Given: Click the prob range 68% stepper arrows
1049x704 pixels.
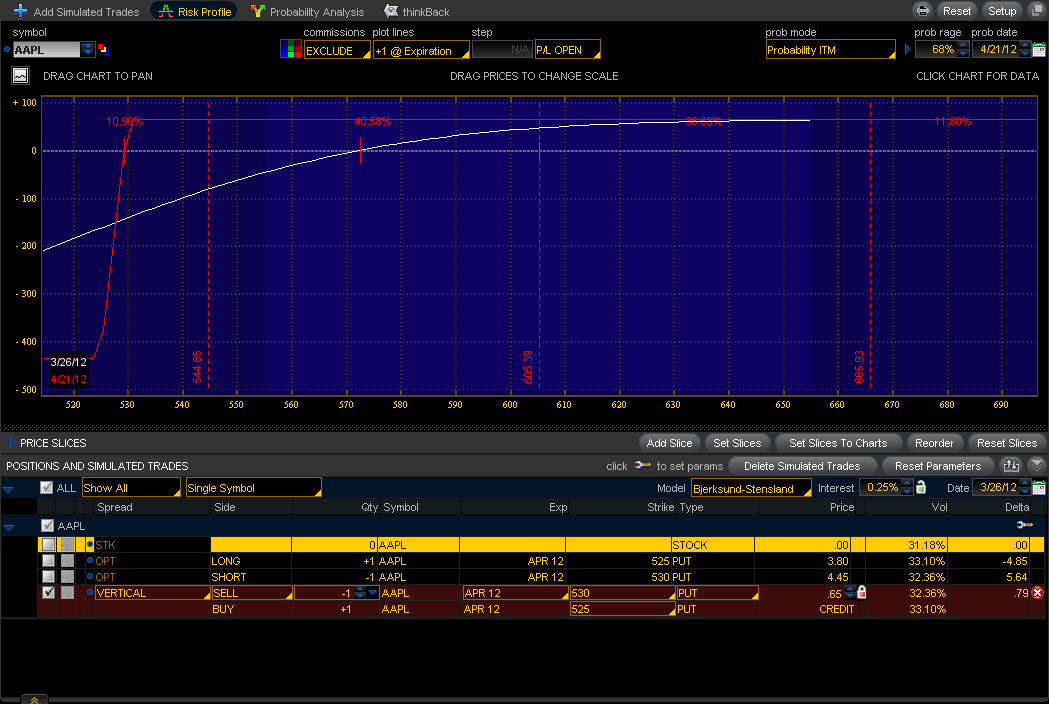Looking at the screenshot, I should (x=963, y=50).
